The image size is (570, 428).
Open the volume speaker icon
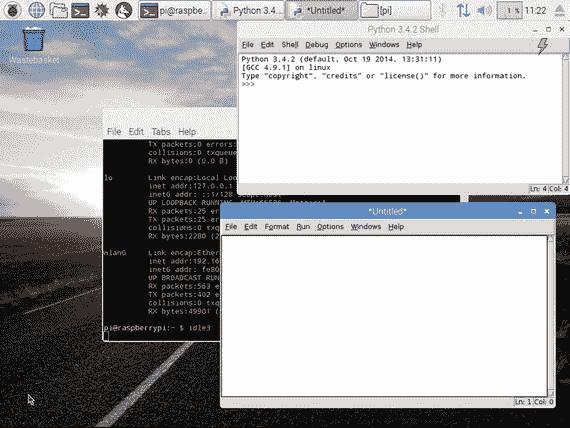click(484, 10)
